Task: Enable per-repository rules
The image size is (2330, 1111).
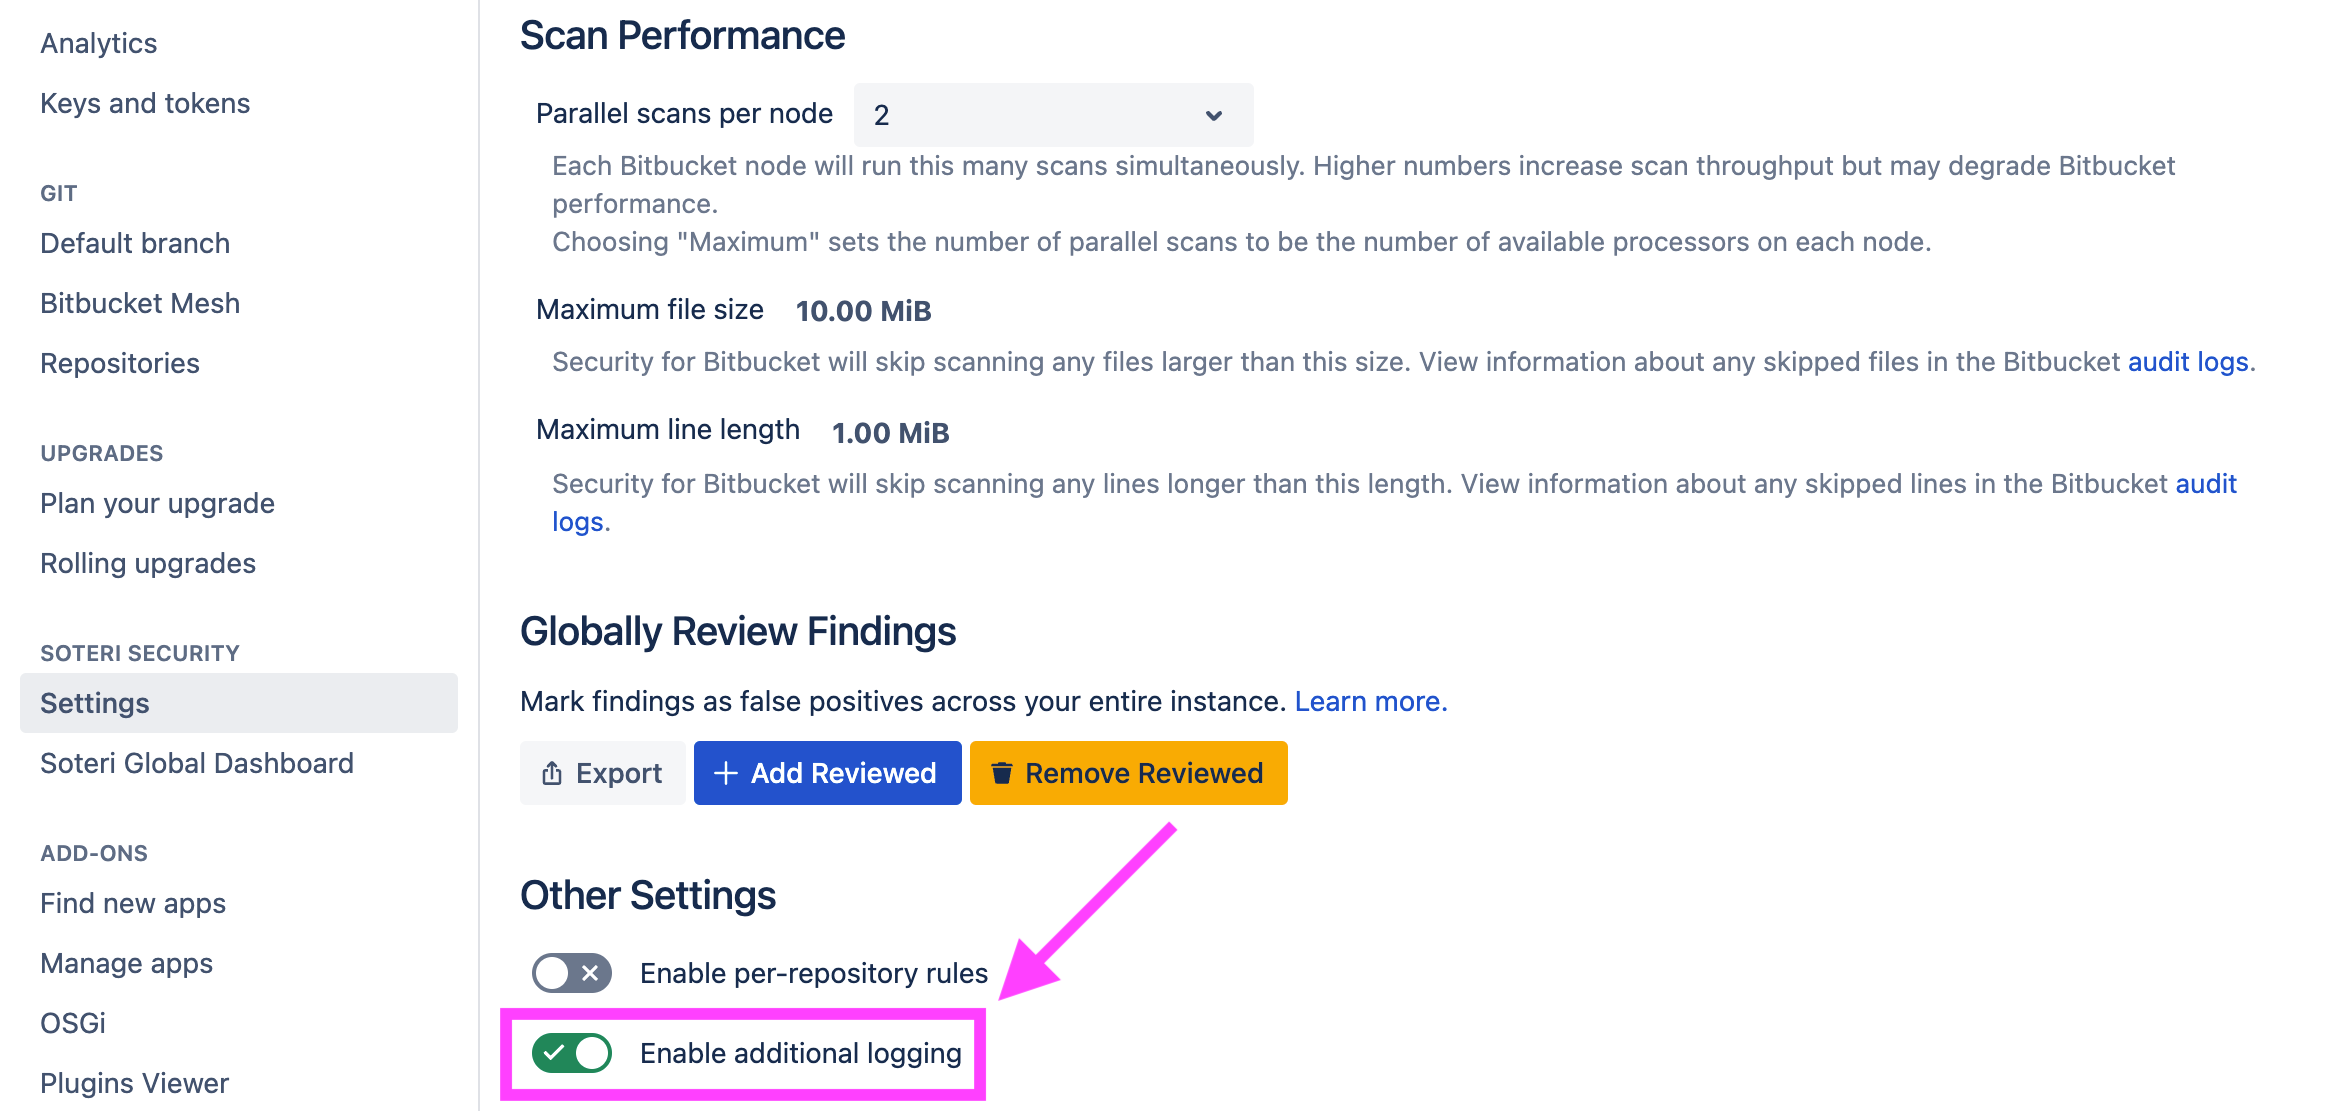Action: 570,972
